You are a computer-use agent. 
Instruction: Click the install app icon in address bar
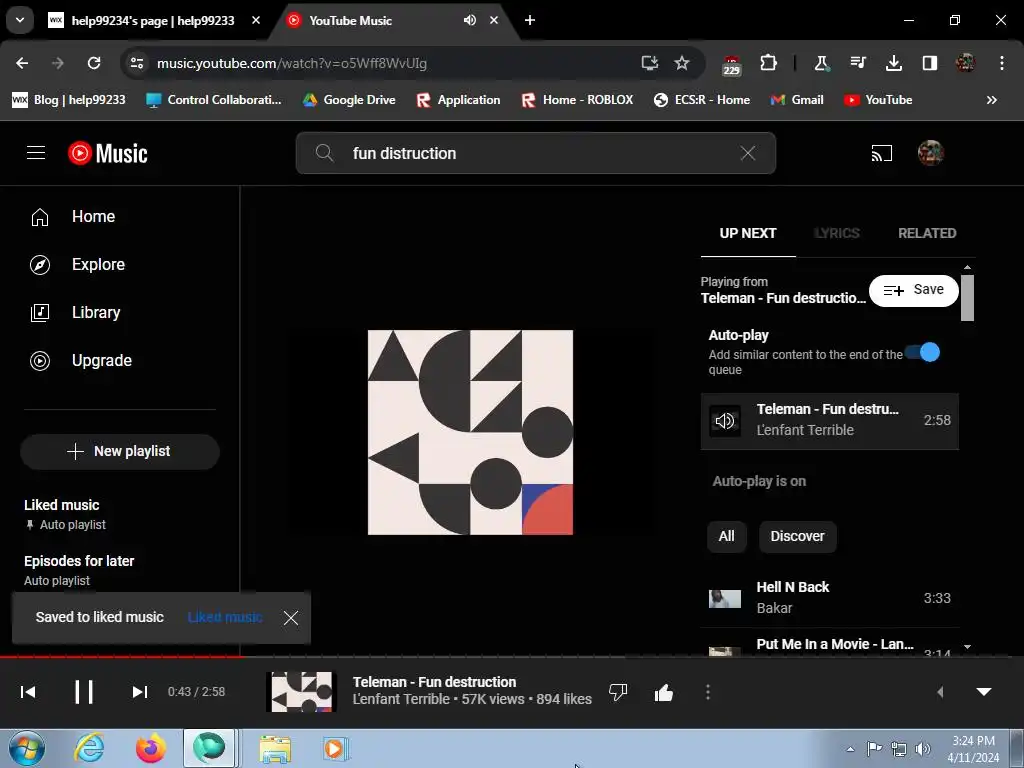pyautogui.click(x=649, y=63)
